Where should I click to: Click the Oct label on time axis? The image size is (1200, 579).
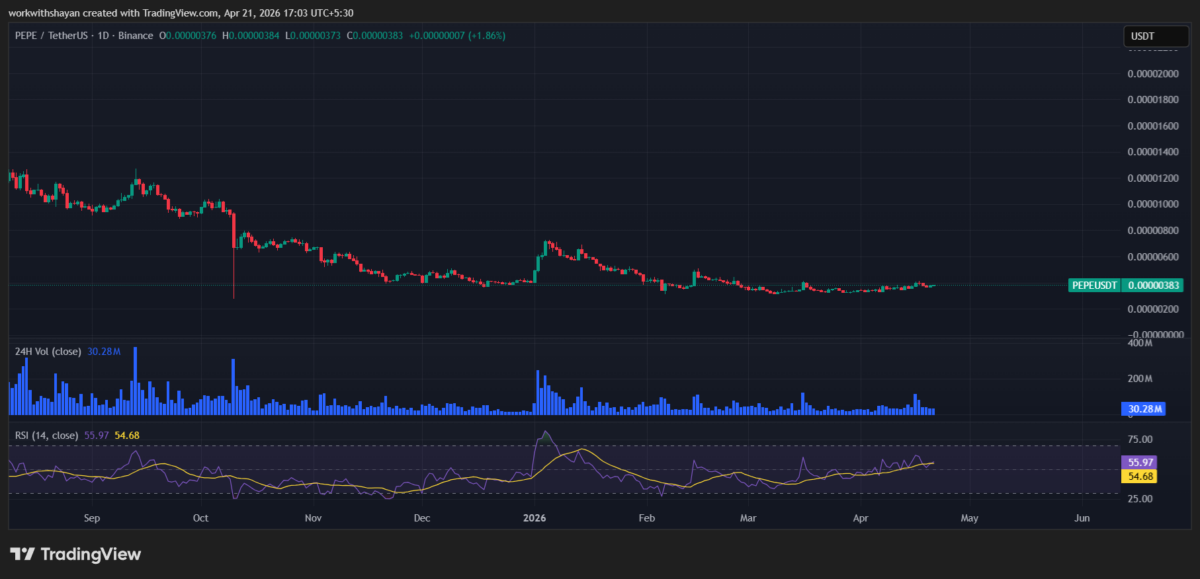tap(200, 518)
